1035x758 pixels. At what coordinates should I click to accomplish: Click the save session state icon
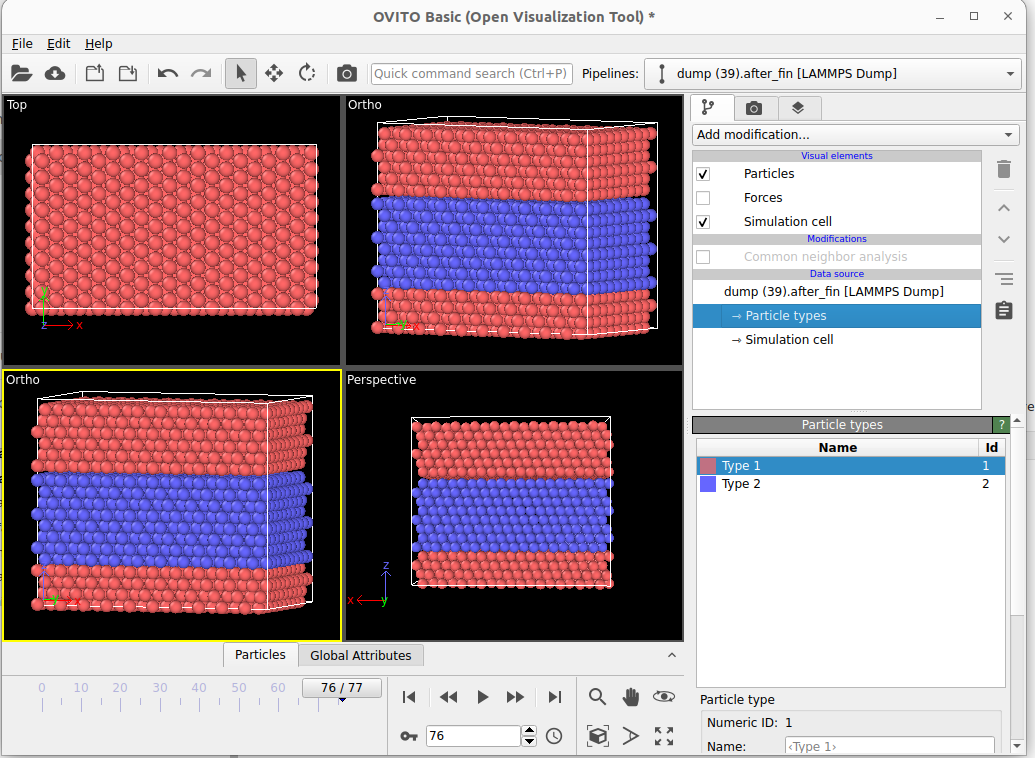(x=128, y=73)
